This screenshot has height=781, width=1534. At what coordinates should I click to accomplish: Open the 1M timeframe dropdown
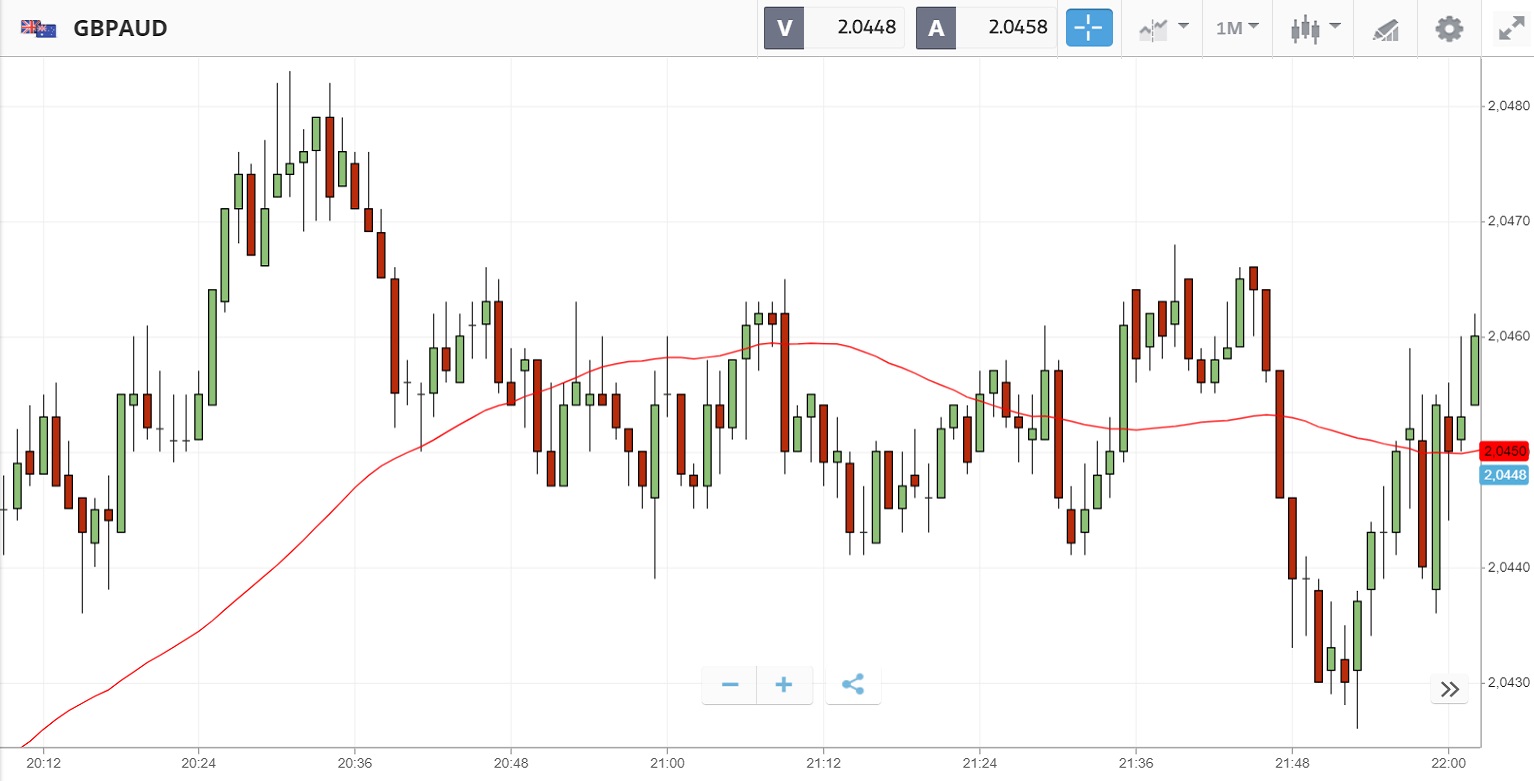click(1237, 28)
